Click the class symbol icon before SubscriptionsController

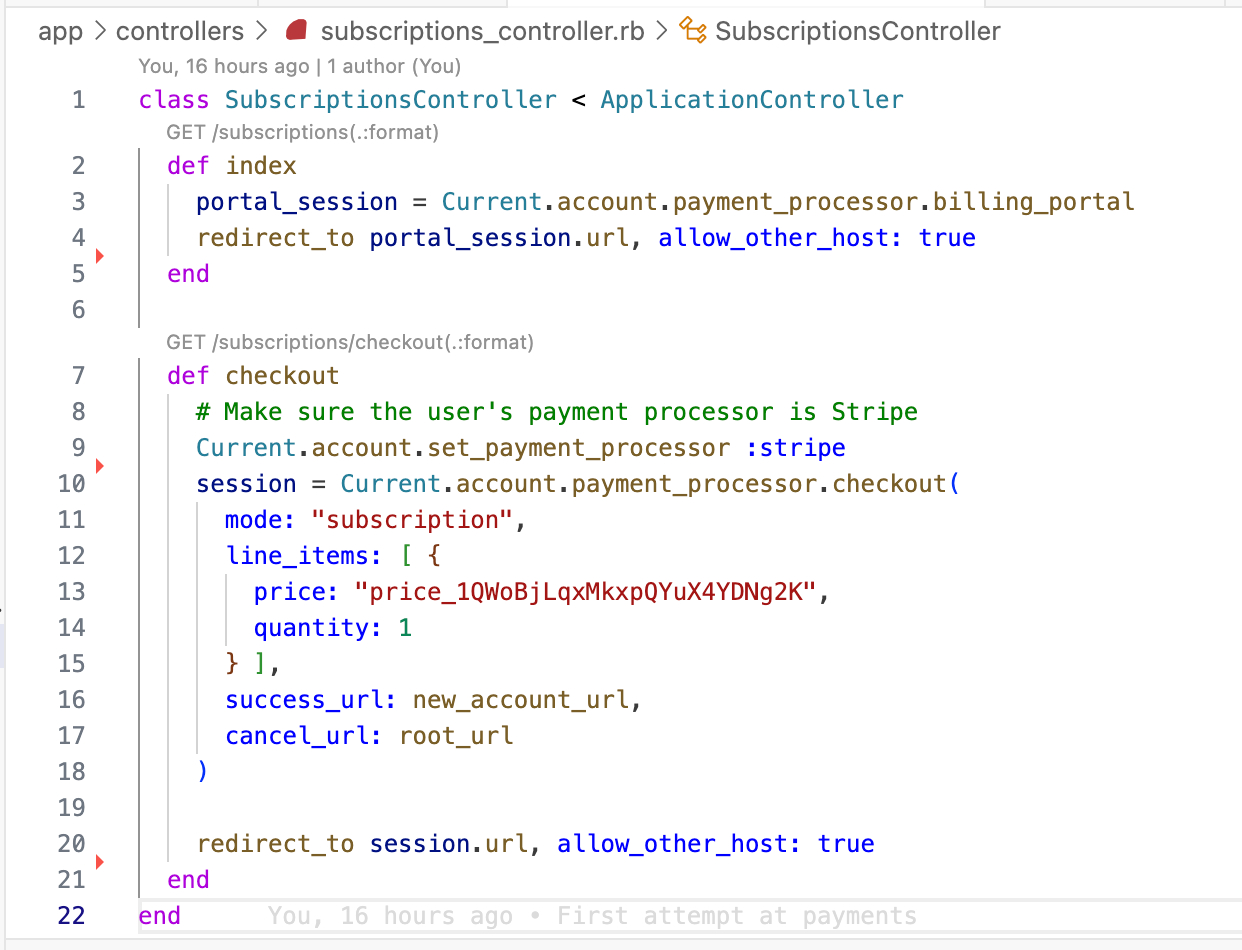(x=693, y=32)
